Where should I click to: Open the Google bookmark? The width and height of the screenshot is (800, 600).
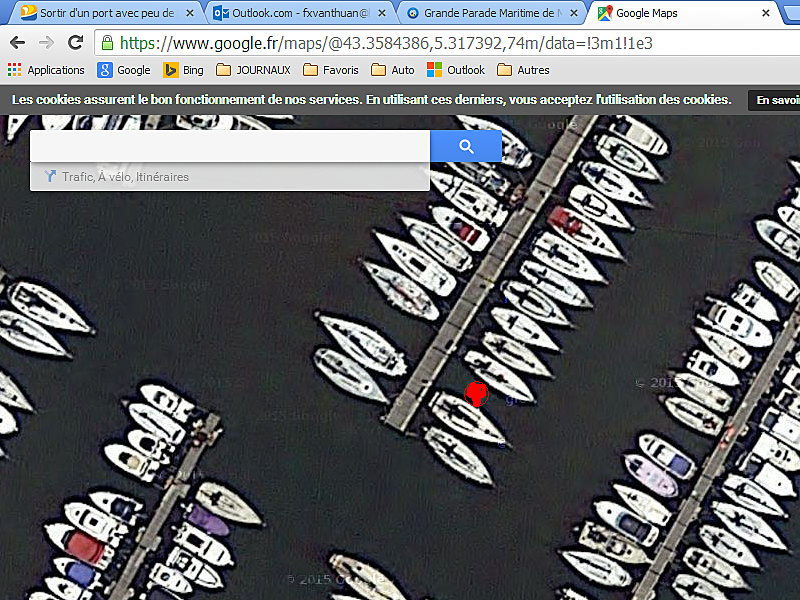pos(124,70)
